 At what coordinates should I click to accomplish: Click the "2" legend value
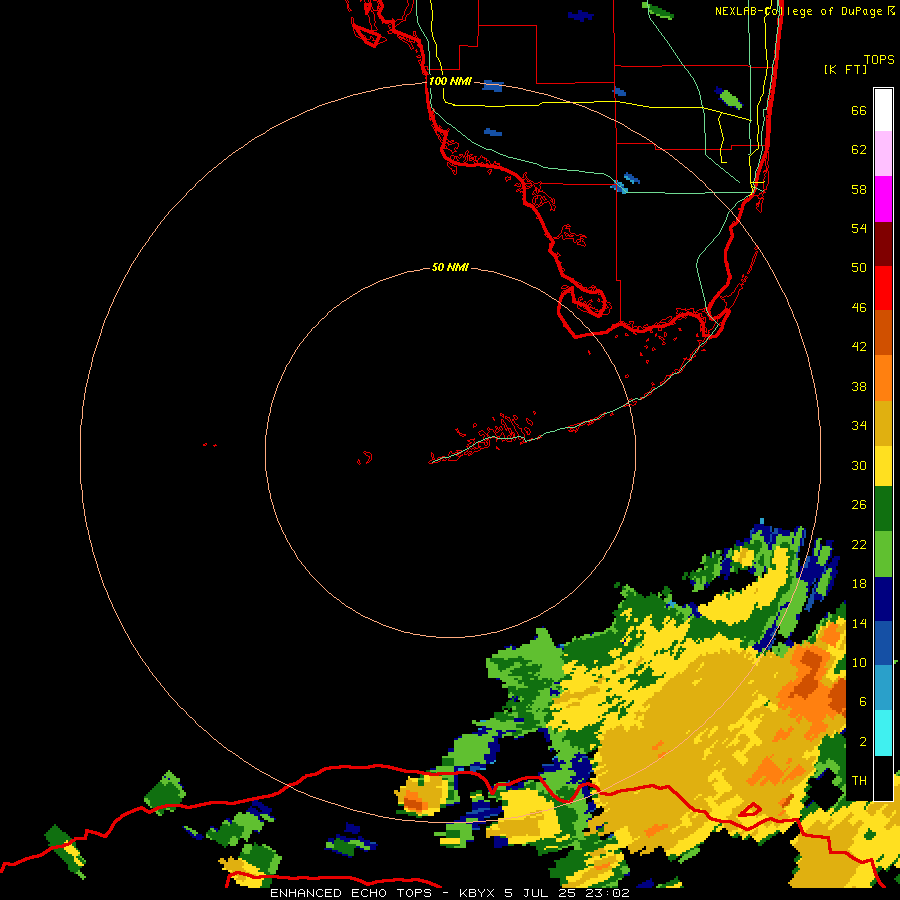[863, 742]
